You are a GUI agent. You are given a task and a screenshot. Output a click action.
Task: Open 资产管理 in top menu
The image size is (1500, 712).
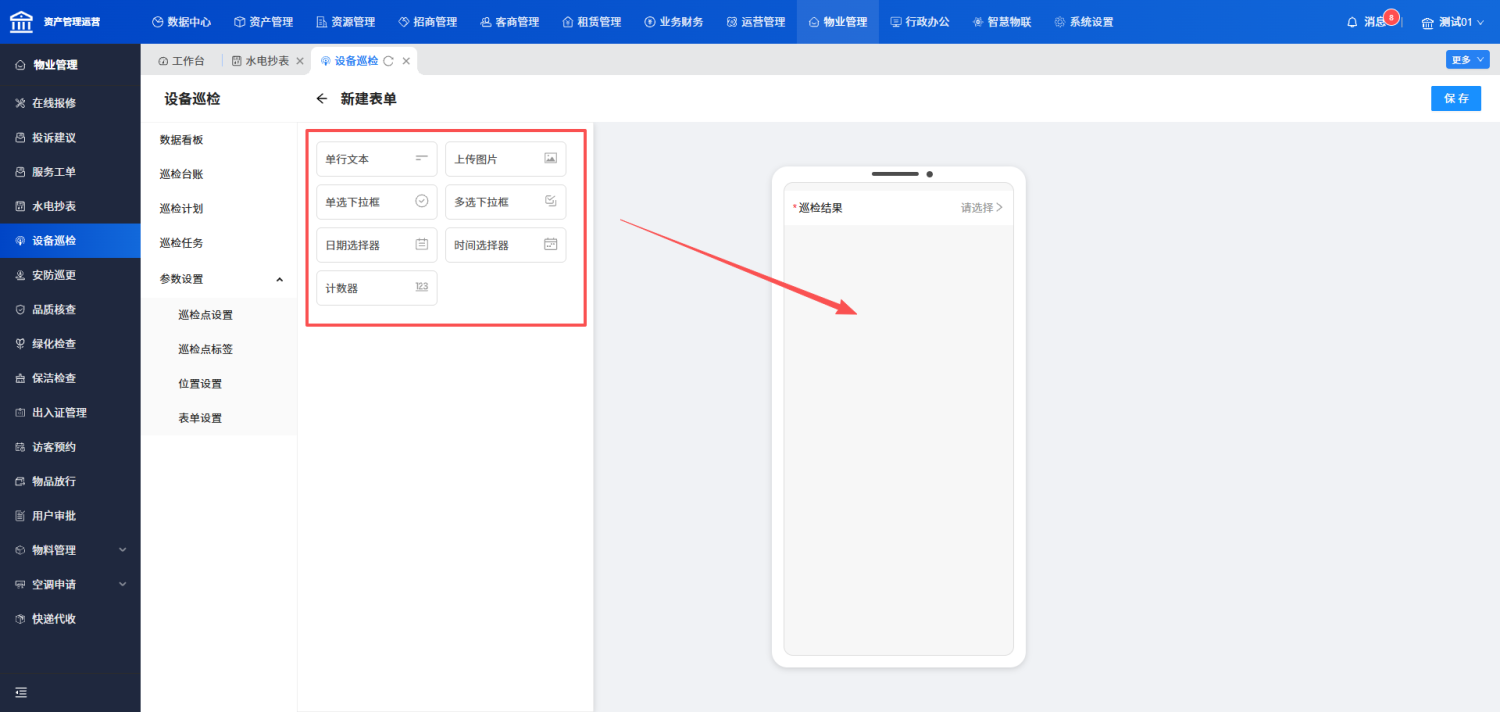264,22
